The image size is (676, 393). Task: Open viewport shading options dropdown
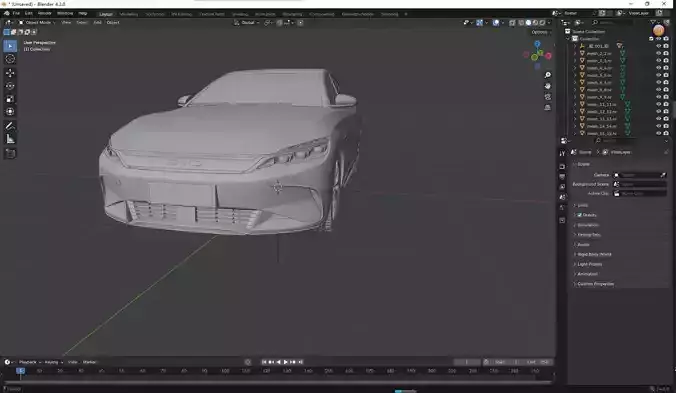pyautogui.click(x=549, y=22)
